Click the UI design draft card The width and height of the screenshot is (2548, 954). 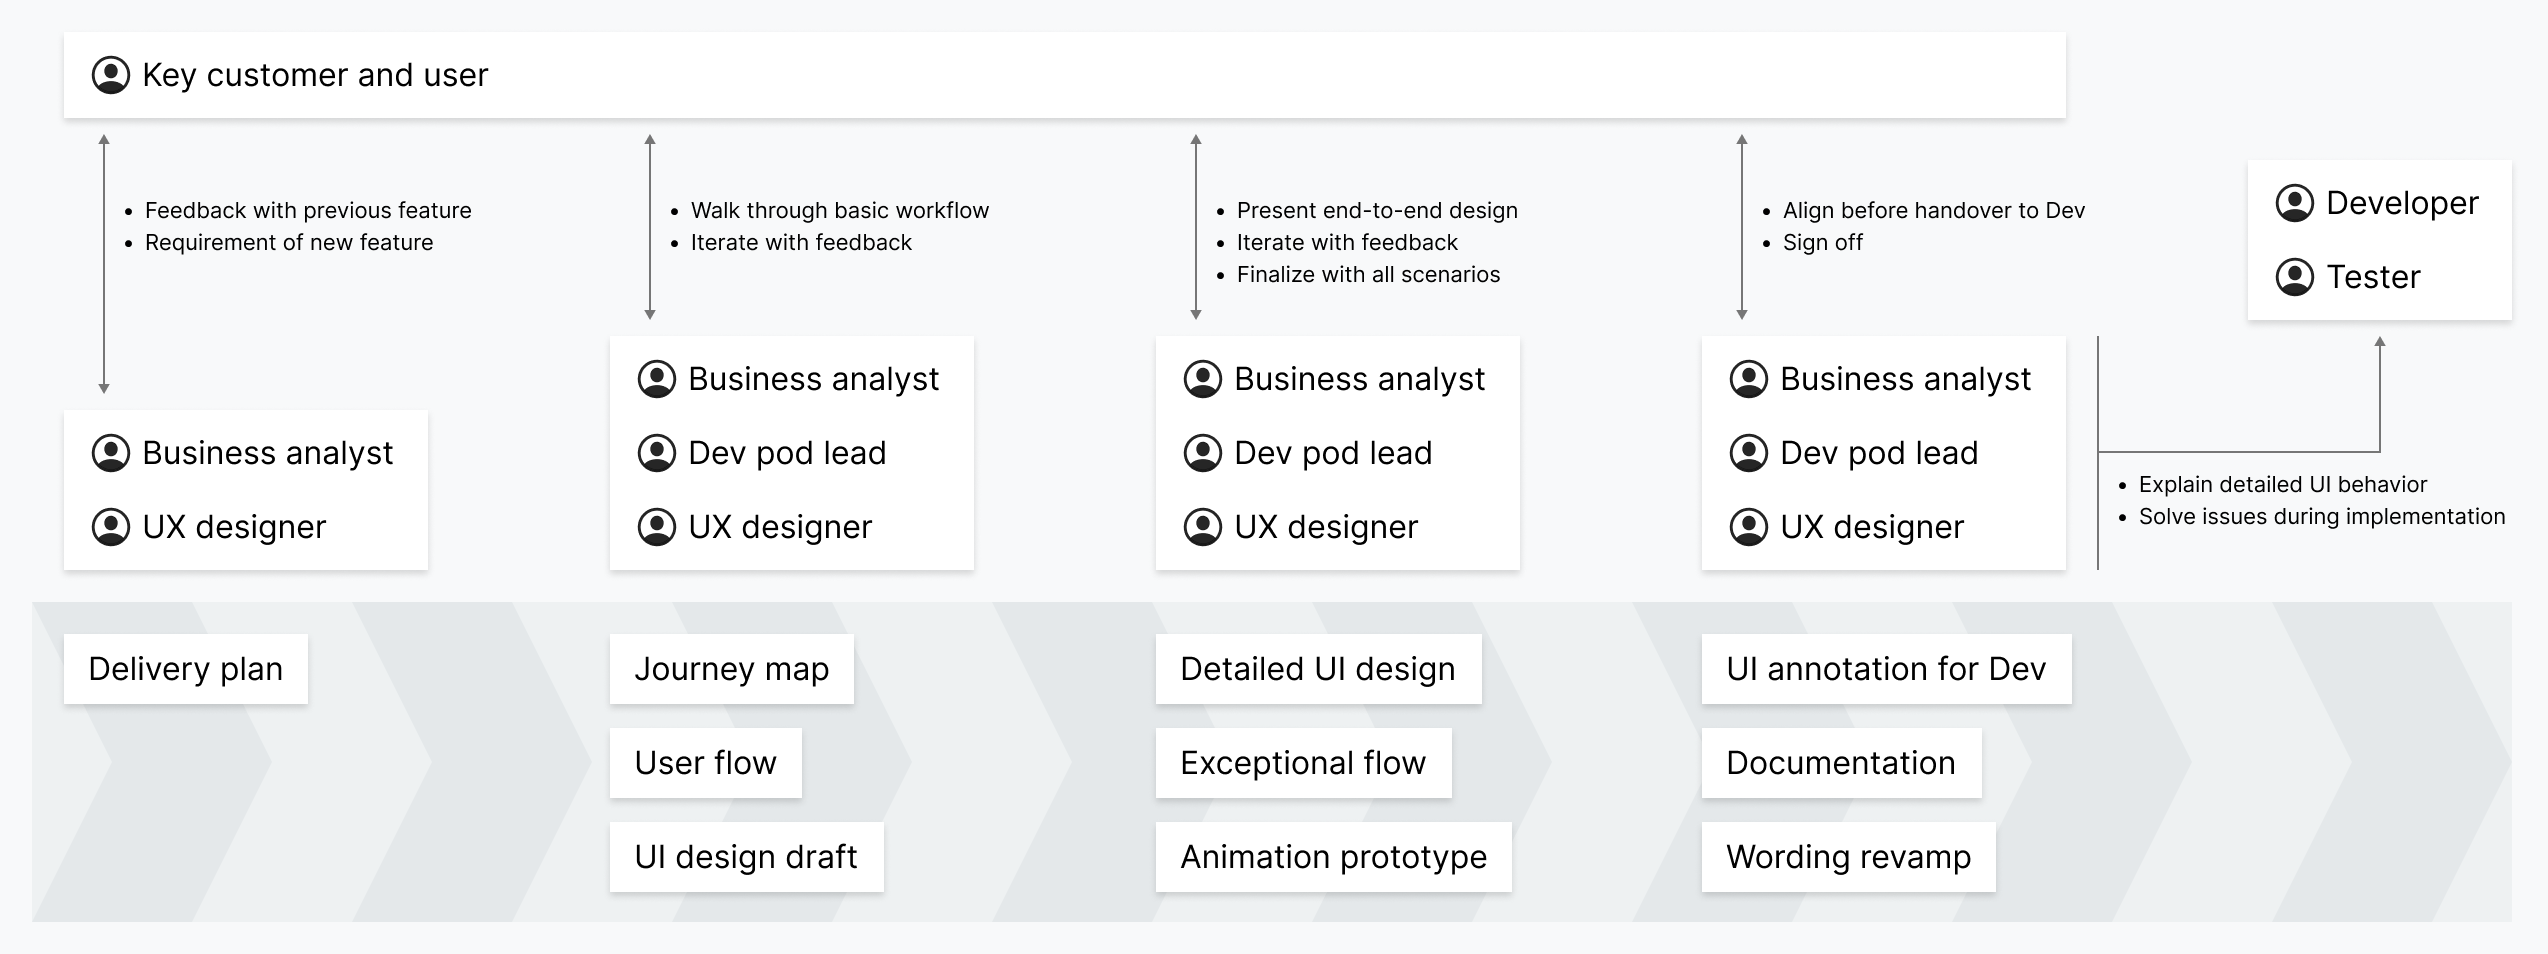click(x=746, y=857)
